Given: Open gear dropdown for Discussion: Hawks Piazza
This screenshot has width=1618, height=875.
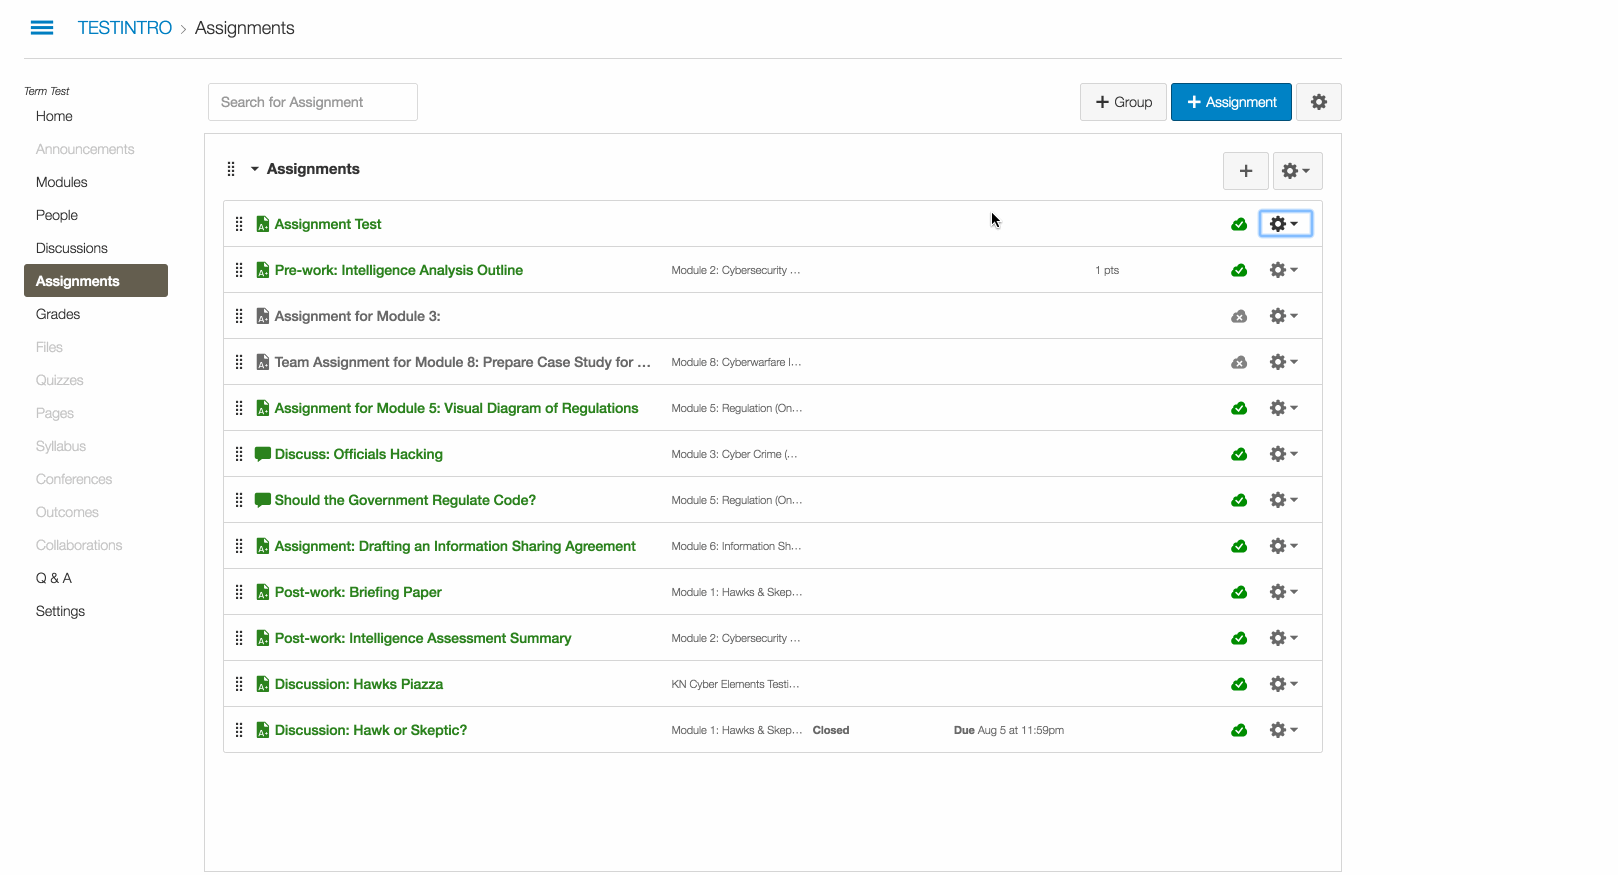Looking at the screenshot, I should point(1283,684).
